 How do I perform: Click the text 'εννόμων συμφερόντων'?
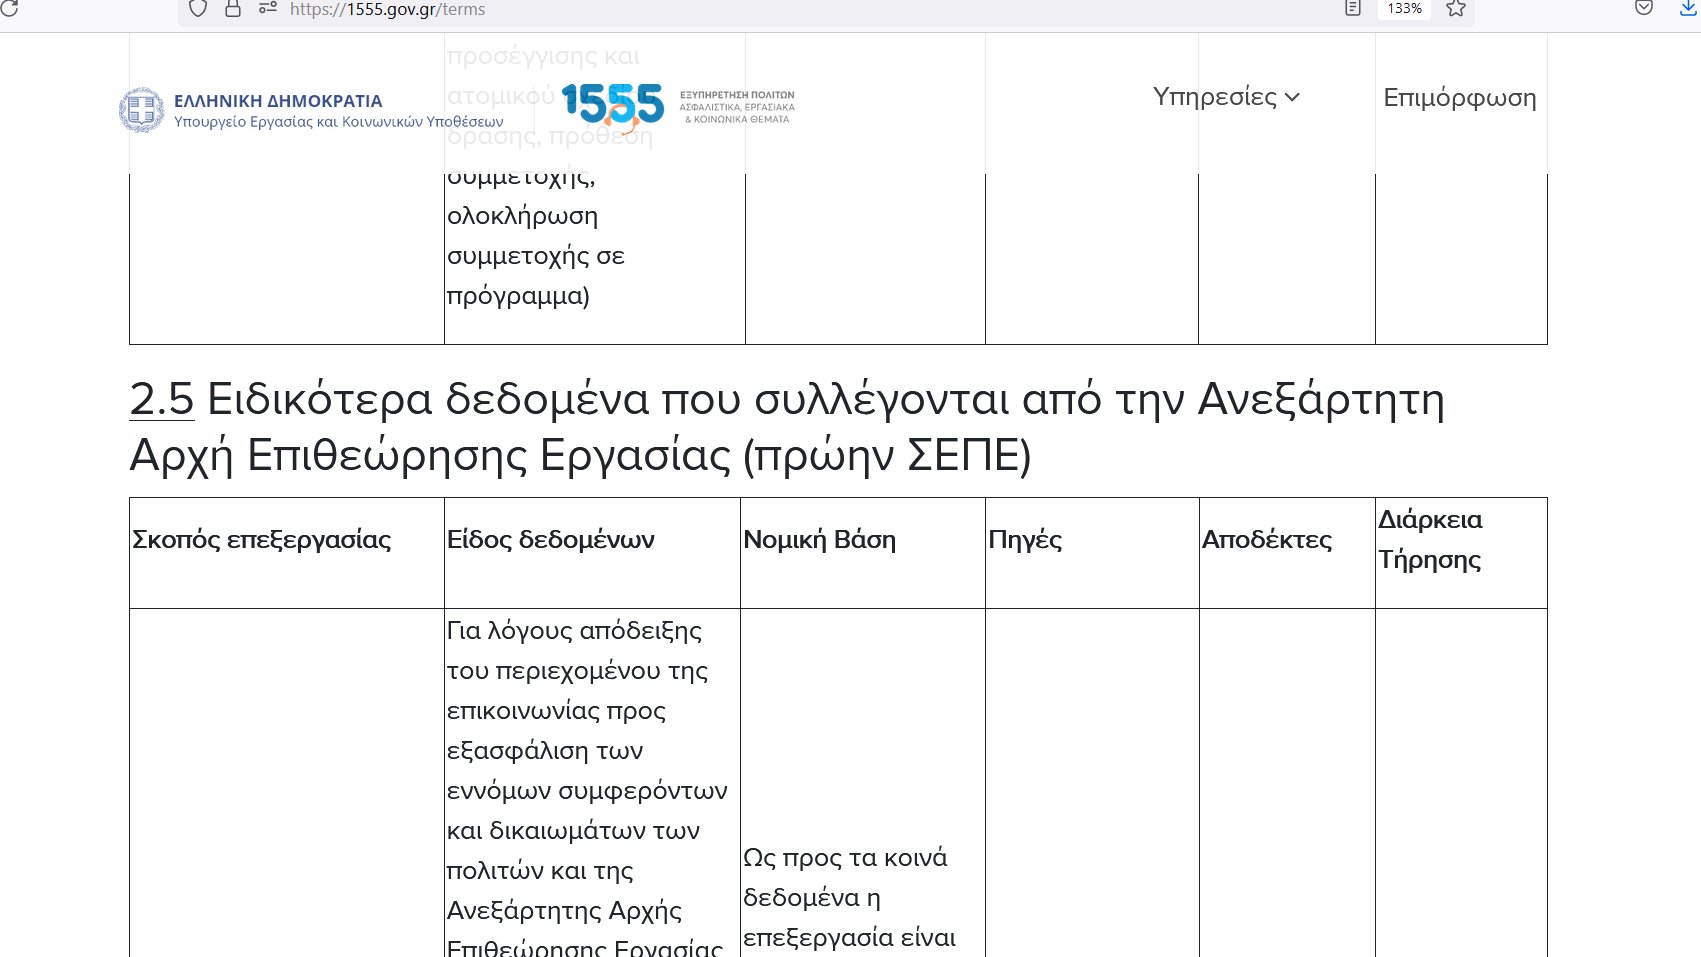click(x=587, y=791)
